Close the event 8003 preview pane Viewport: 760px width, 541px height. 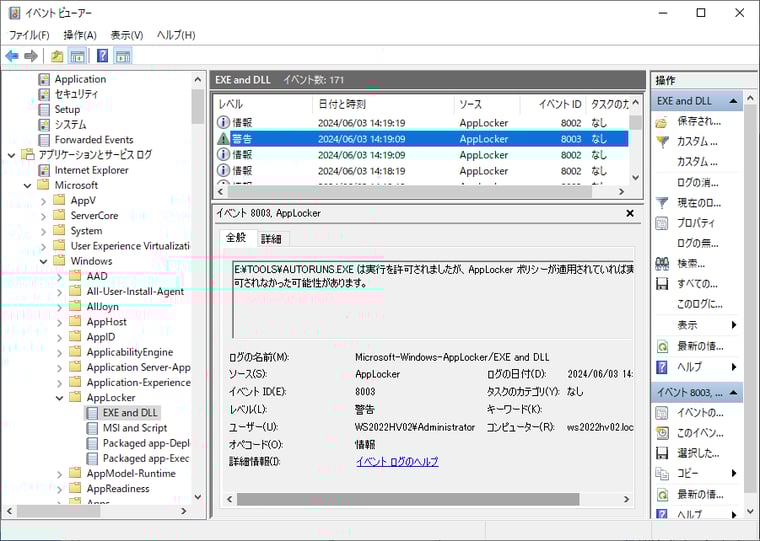[630, 213]
